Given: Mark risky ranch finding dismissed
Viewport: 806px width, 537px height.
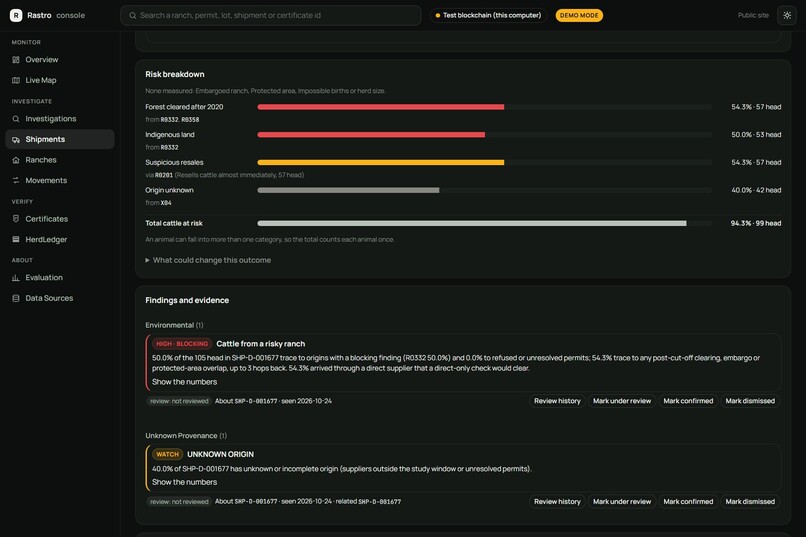Looking at the screenshot, I should [x=750, y=401].
